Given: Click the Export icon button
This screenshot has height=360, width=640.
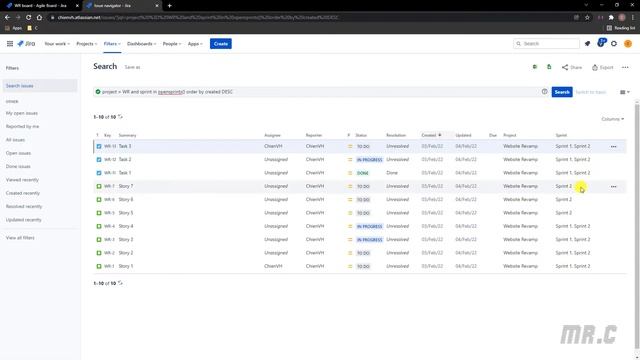Looking at the screenshot, I should (603, 67).
